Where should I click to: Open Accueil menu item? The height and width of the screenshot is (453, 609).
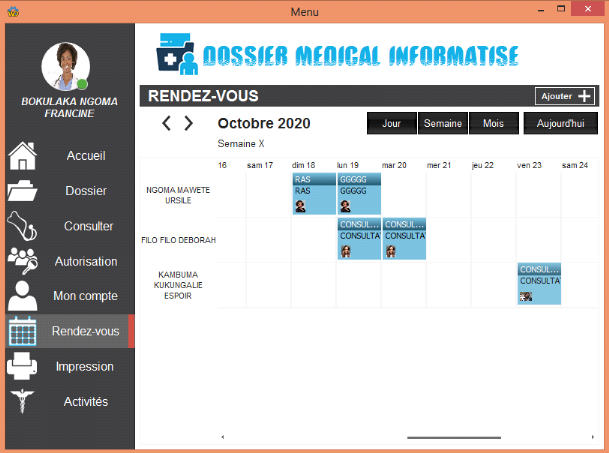point(86,156)
